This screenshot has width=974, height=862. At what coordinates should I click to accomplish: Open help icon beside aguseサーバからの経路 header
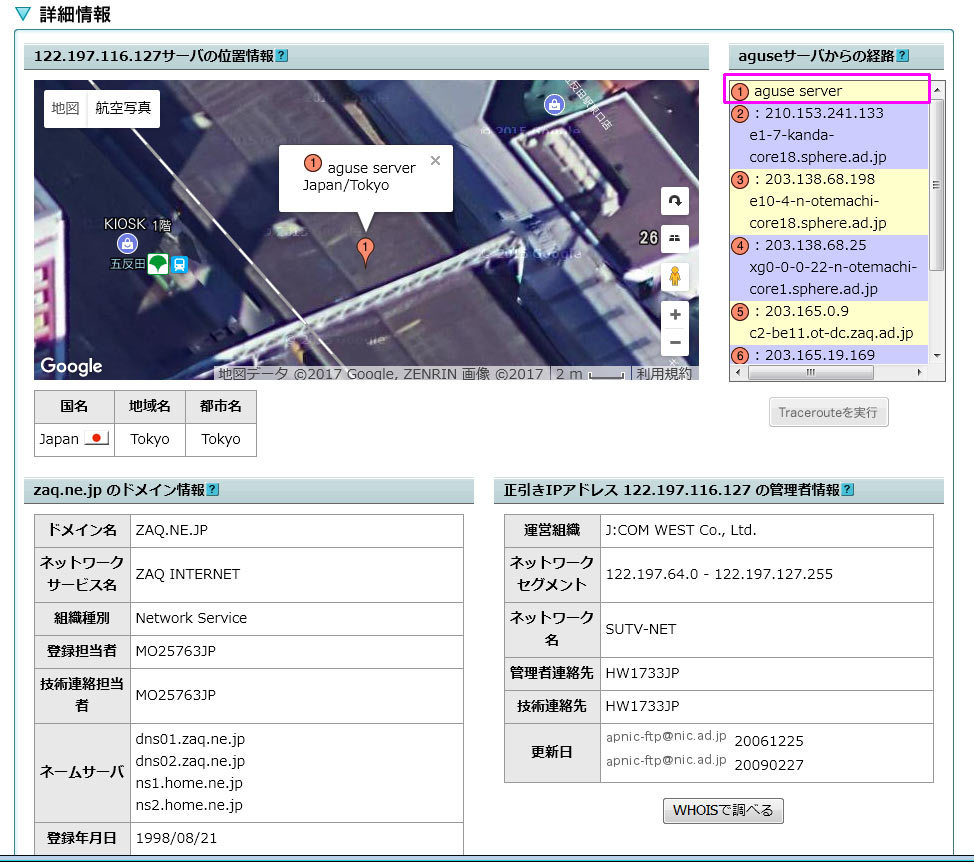903,56
